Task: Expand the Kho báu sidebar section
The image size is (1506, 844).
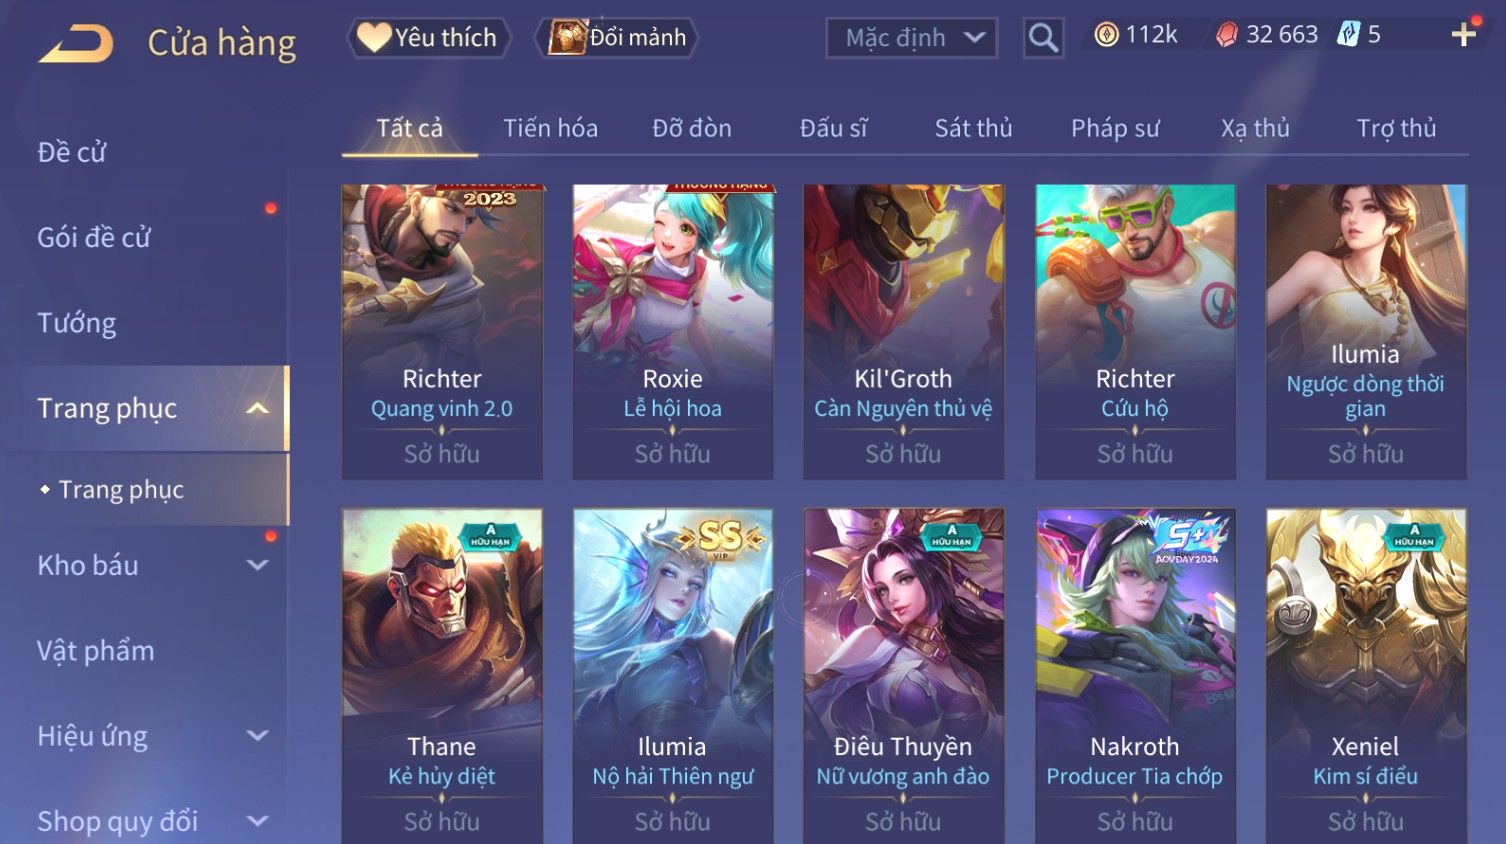Action: pyautogui.click(x=257, y=565)
